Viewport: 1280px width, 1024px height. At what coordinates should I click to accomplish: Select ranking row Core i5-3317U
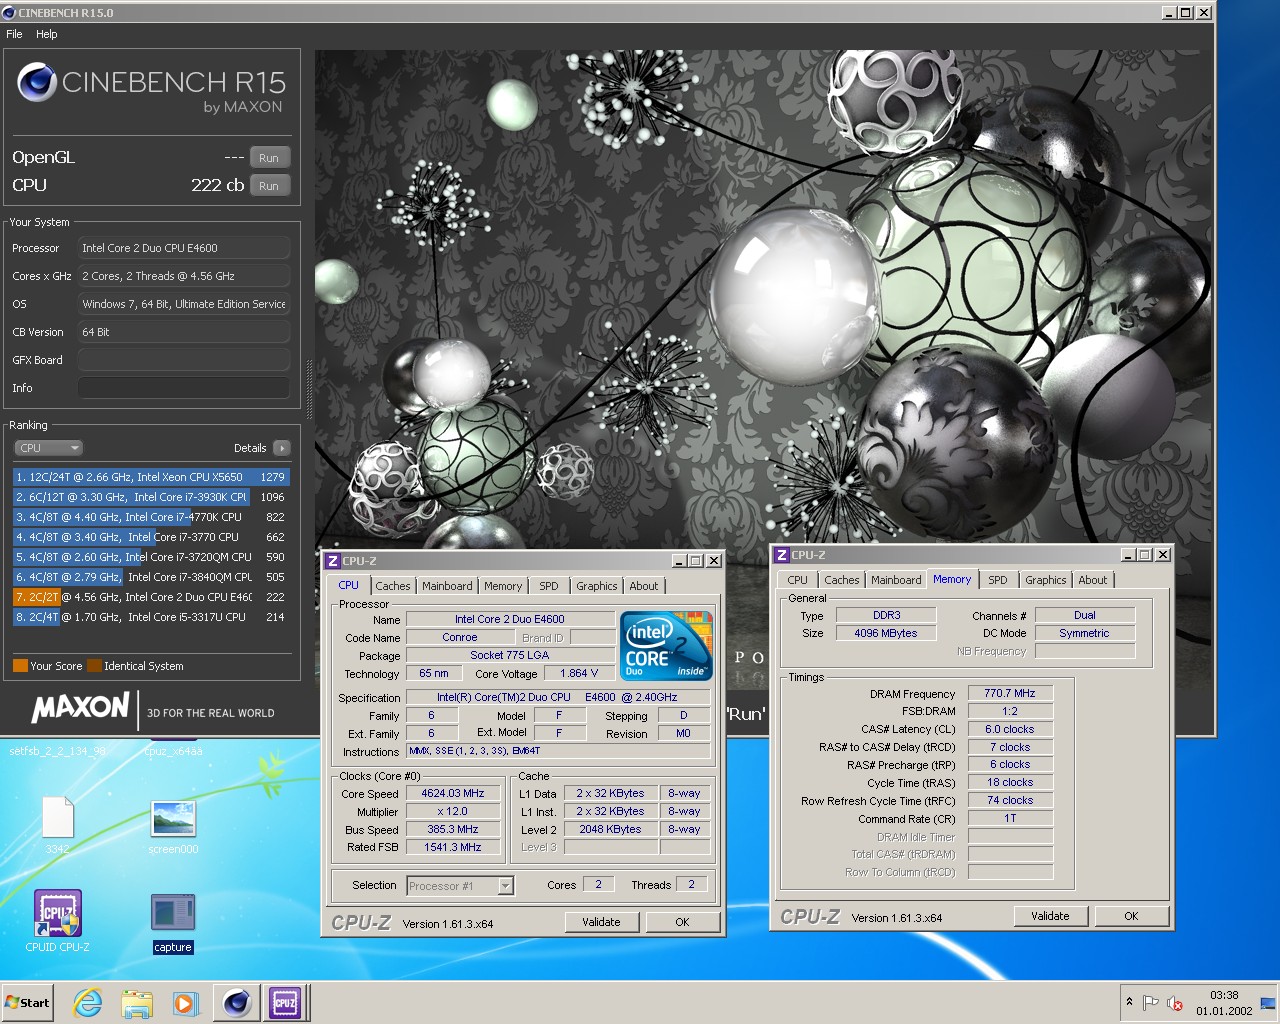(151, 617)
